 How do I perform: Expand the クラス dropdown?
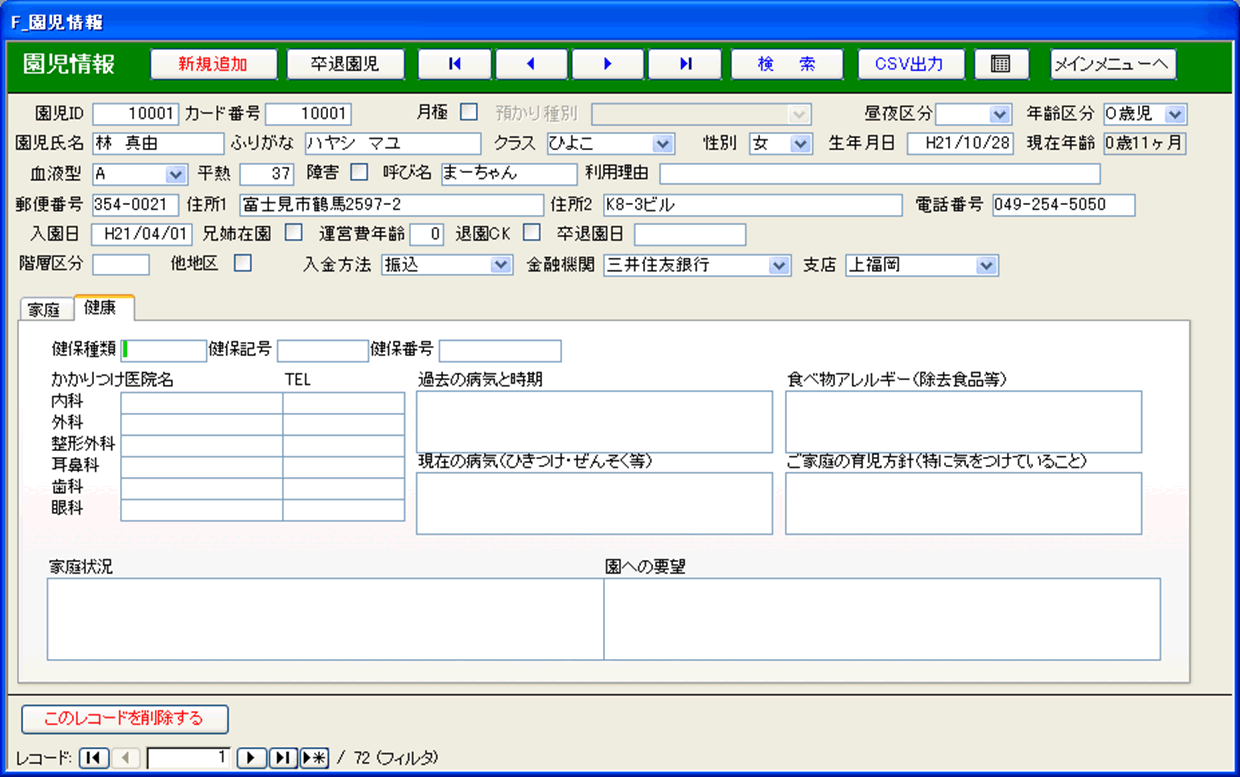[x=662, y=144]
